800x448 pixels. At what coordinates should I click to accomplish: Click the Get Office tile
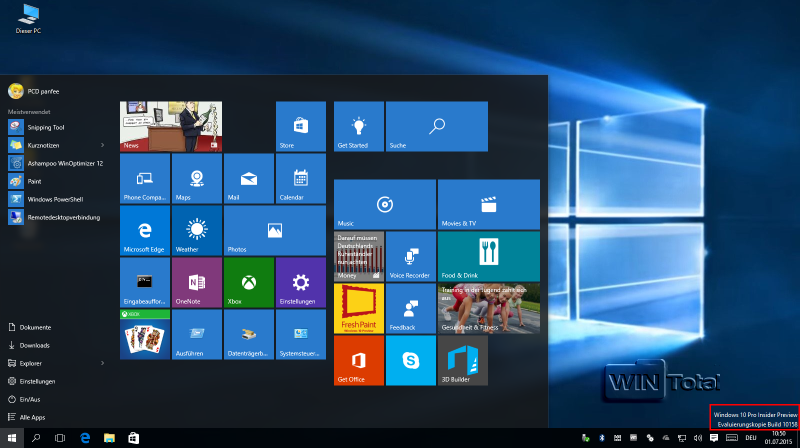(x=359, y=360)
